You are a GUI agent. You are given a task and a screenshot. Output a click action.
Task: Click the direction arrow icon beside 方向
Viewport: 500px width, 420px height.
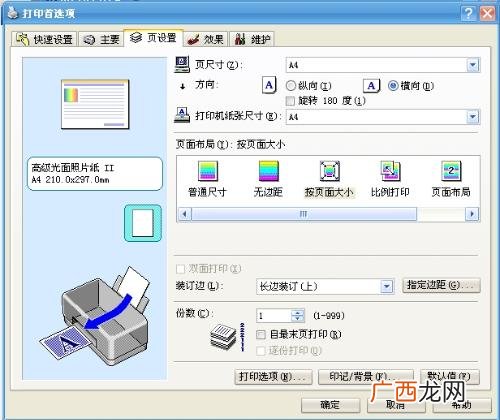(x=182, y=86)
